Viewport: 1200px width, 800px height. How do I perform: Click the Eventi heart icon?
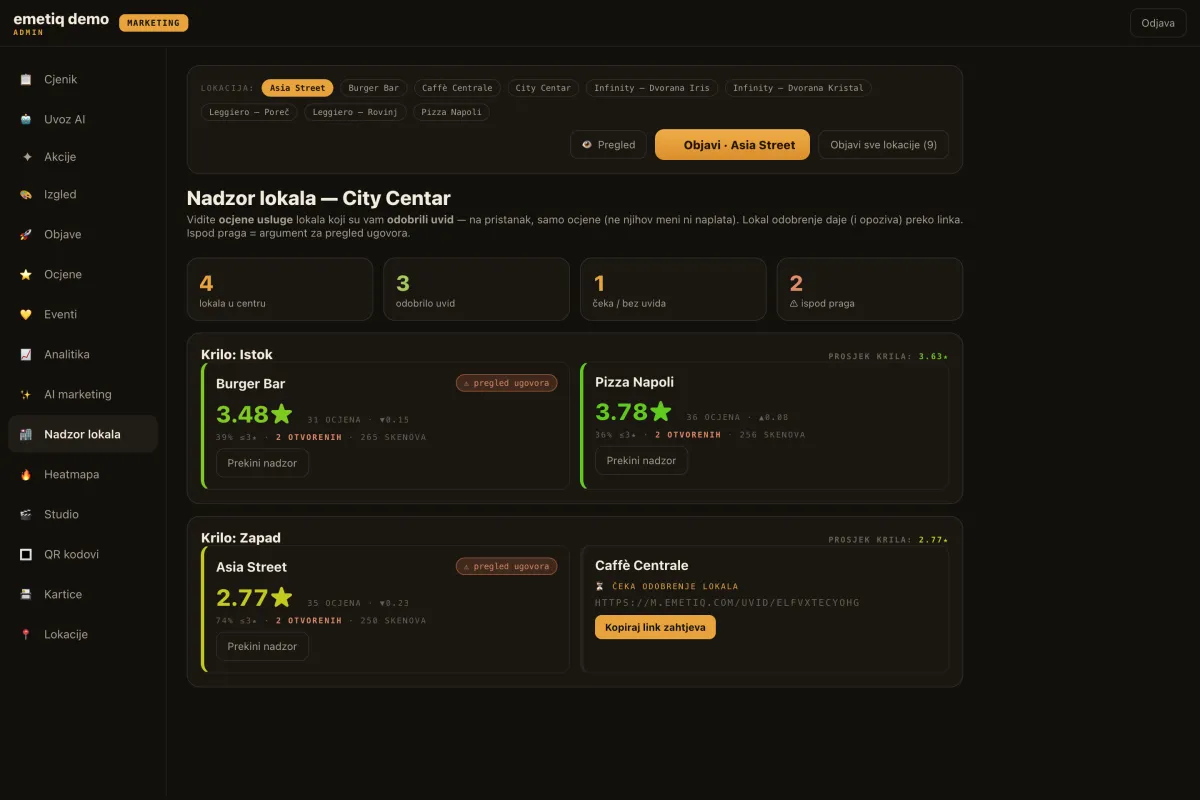(26, 314)
